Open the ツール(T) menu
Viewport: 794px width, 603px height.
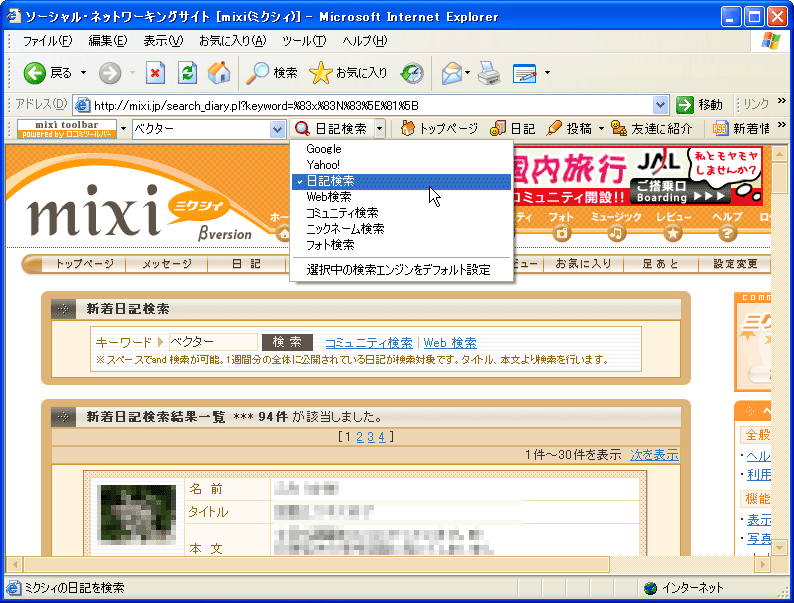pos(304,41)
